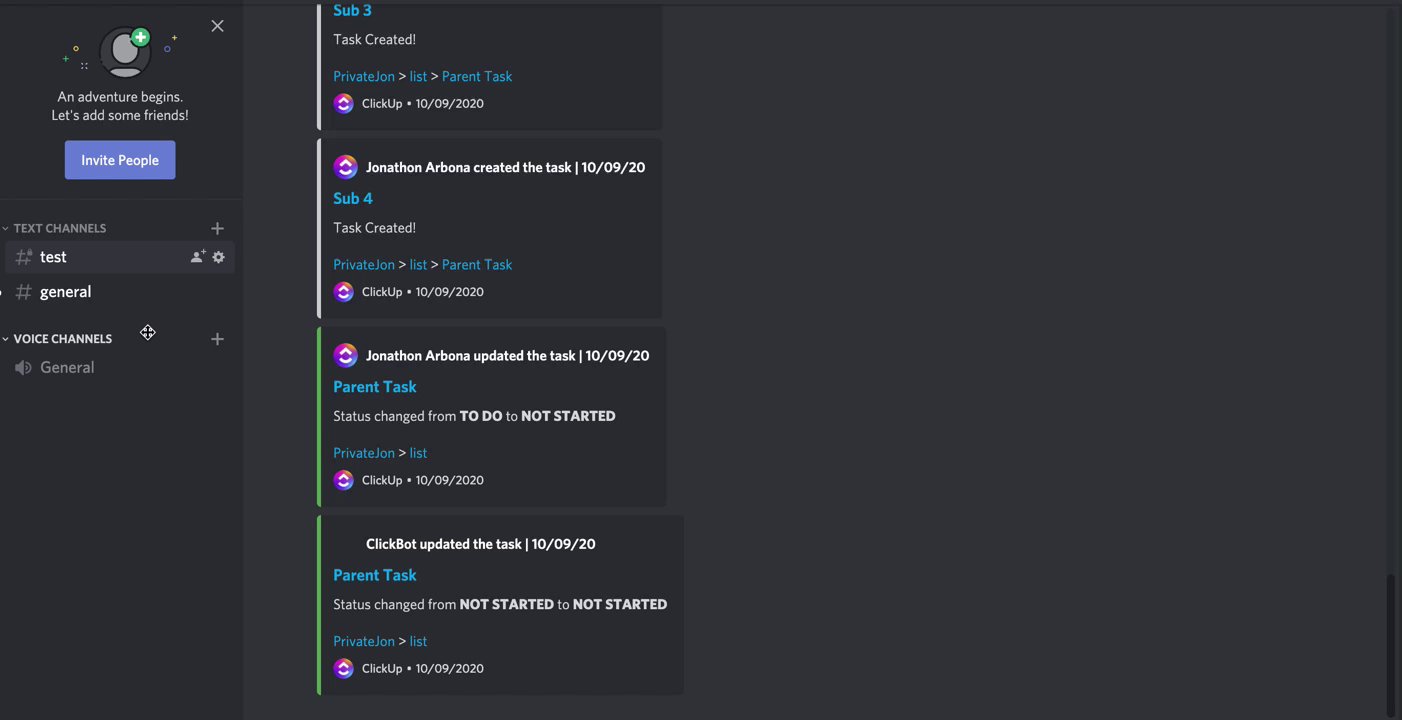Screen dimensions: 1402x720
Task: Click ClickUp footer icon in ClickBot message
Action: point(344,668)
